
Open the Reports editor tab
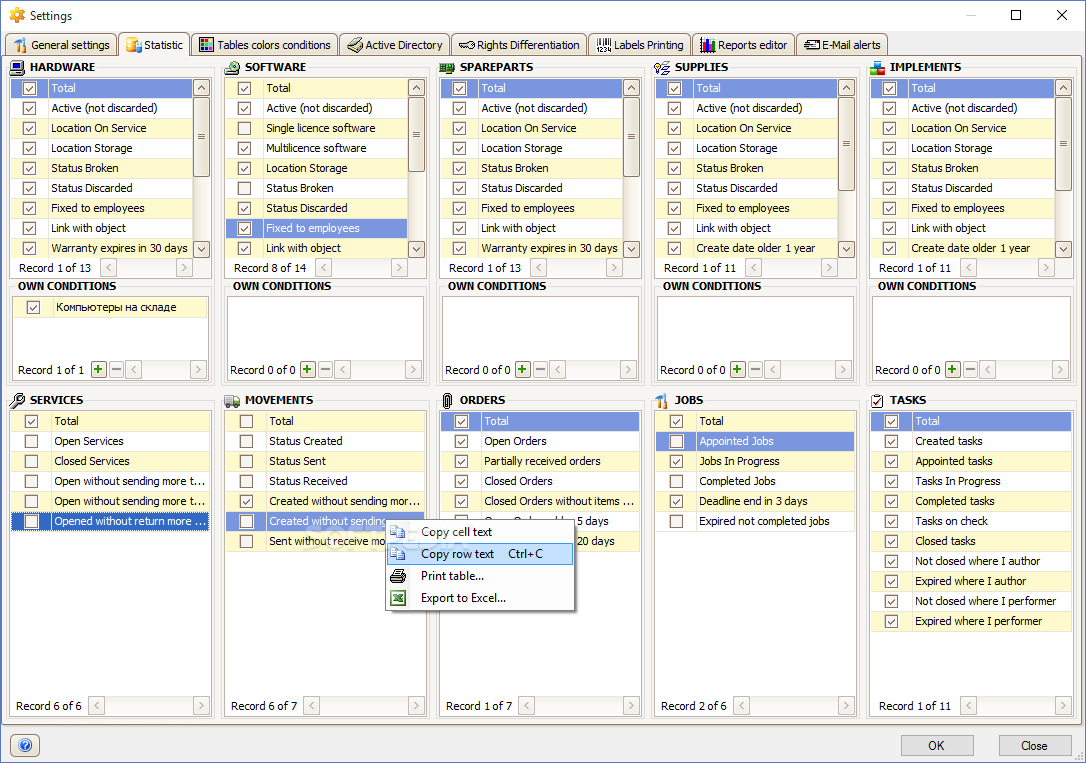[x=743, y=45]
